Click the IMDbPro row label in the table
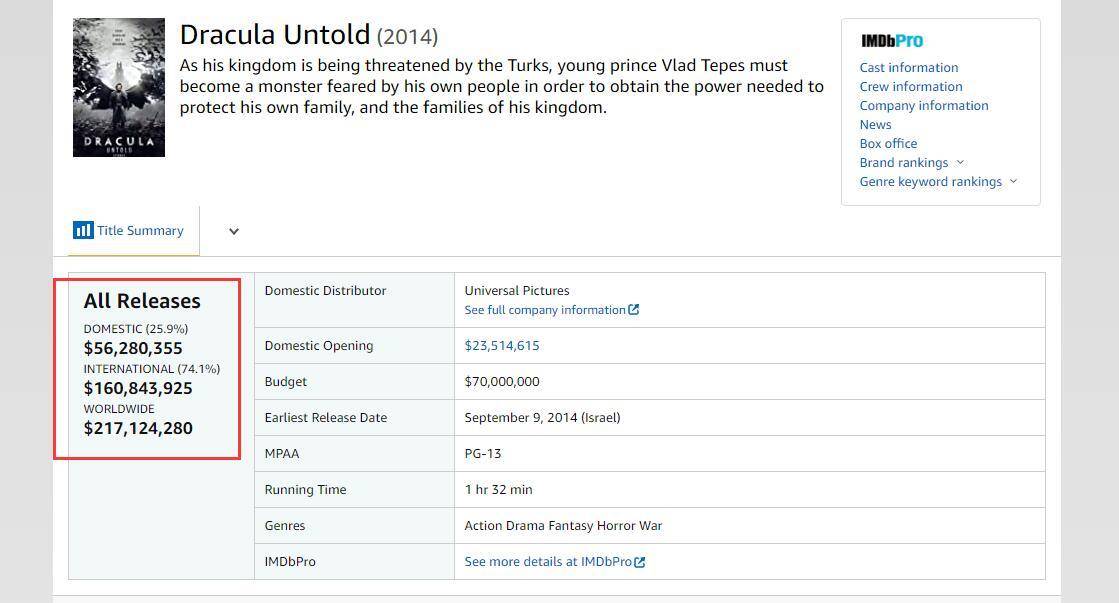The width and height of the screenshot is (1119, 603). pyautogui.click(x=290, y=562)
